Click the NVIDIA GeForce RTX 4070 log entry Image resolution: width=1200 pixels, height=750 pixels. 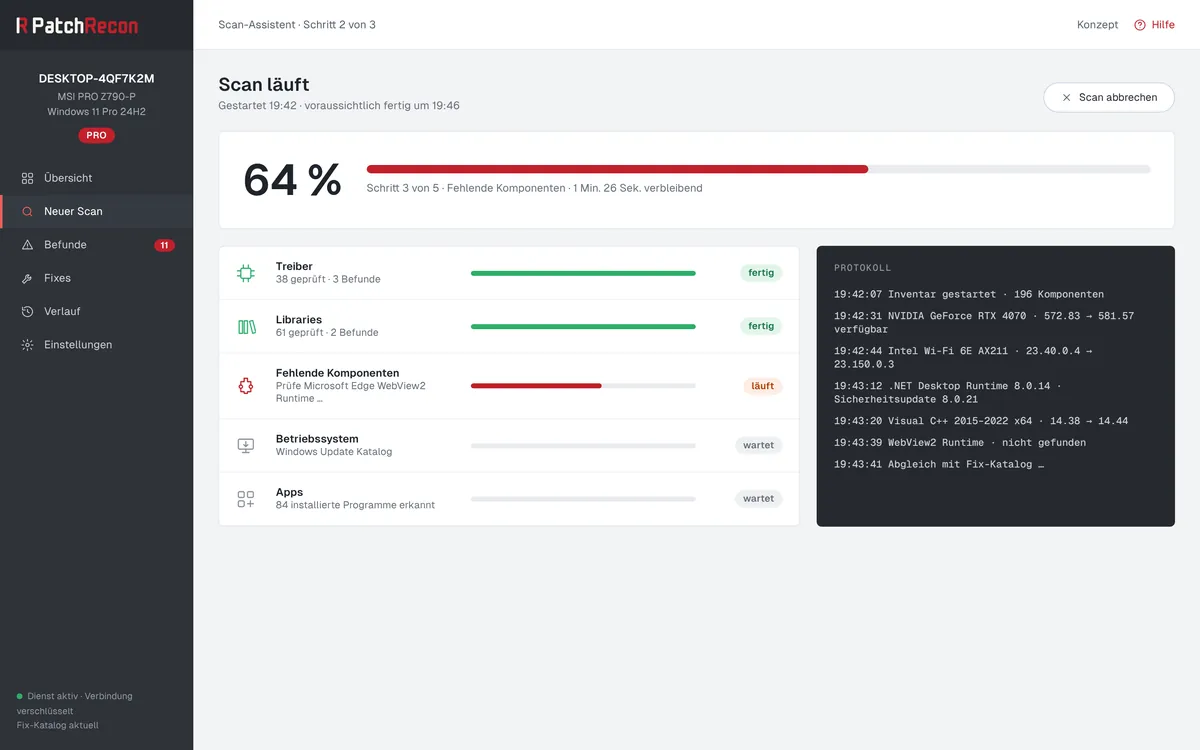coord(984,322)
